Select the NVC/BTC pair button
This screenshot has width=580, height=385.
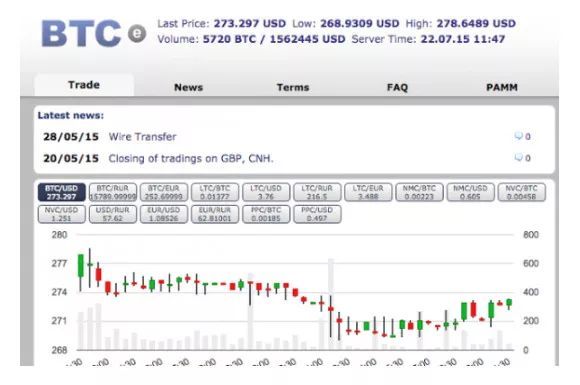point(521,192)
